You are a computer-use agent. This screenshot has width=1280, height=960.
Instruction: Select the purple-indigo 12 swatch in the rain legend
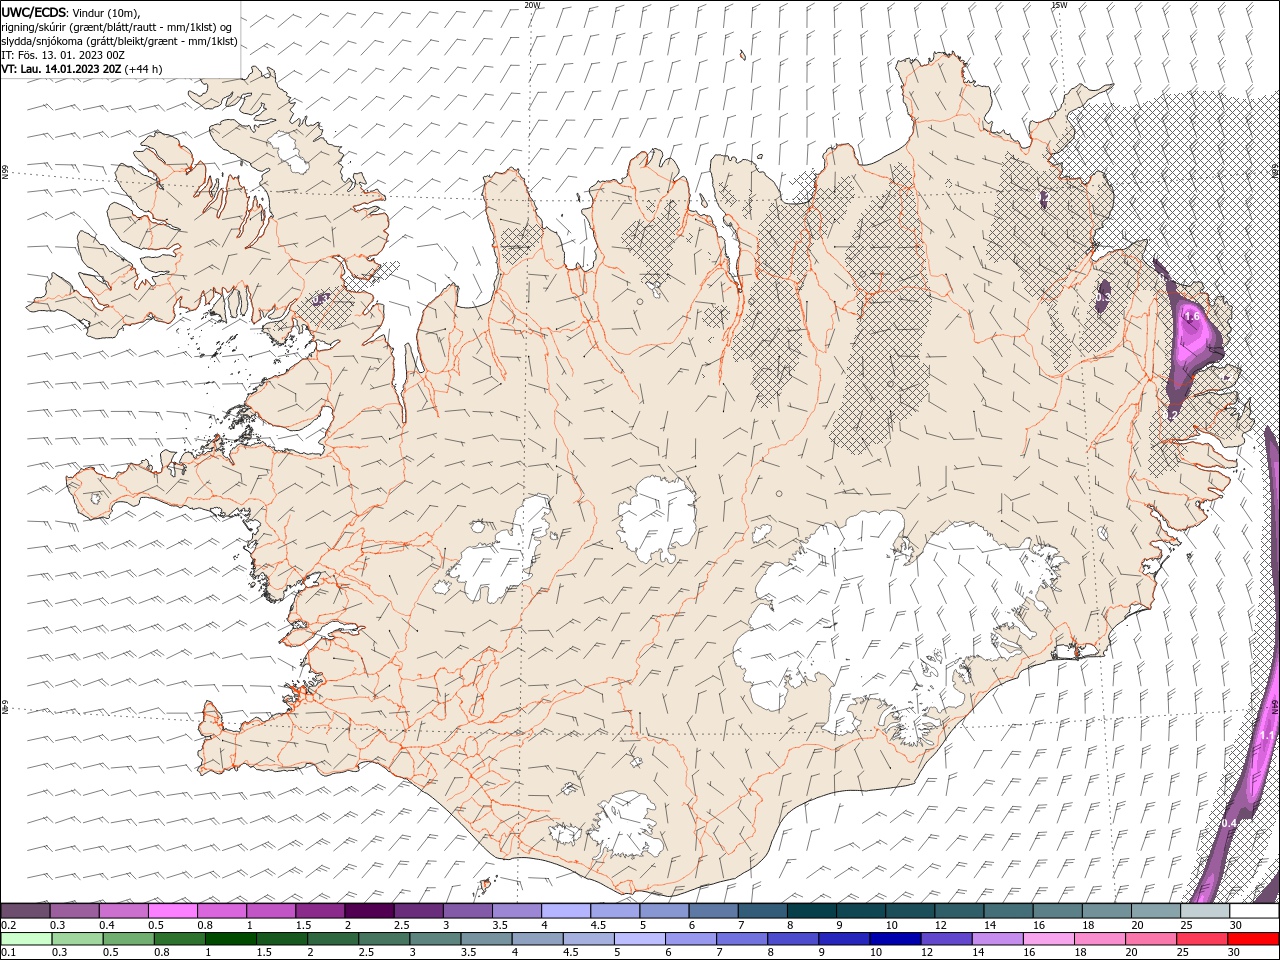946,939
